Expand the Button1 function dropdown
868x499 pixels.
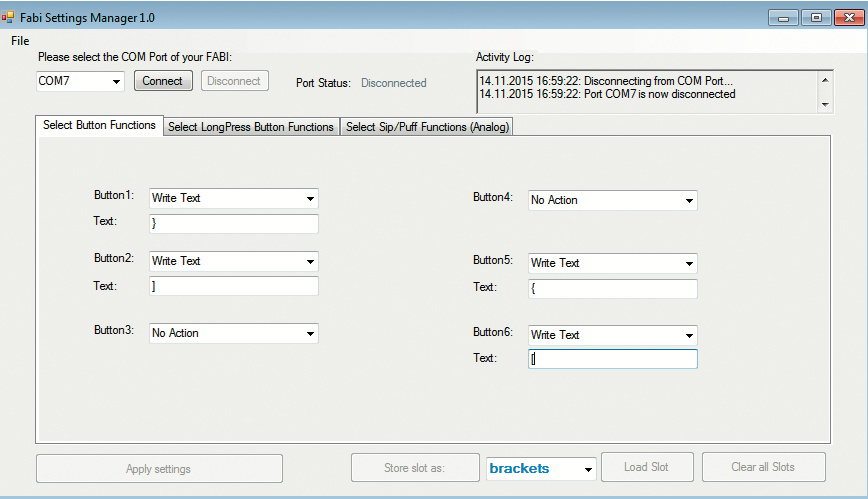coord(234,198)
